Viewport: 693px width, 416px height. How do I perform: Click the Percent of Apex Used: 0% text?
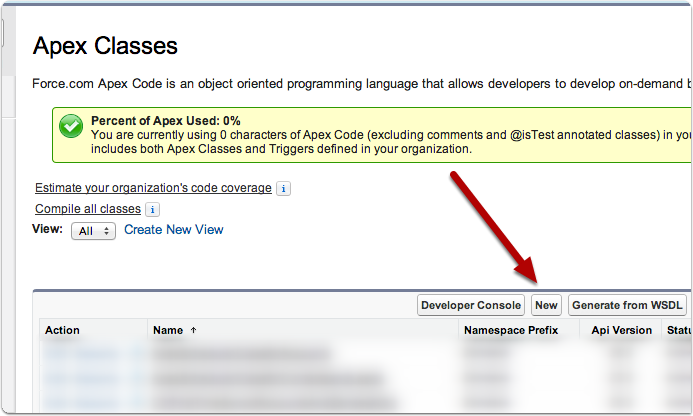[166, 121]
